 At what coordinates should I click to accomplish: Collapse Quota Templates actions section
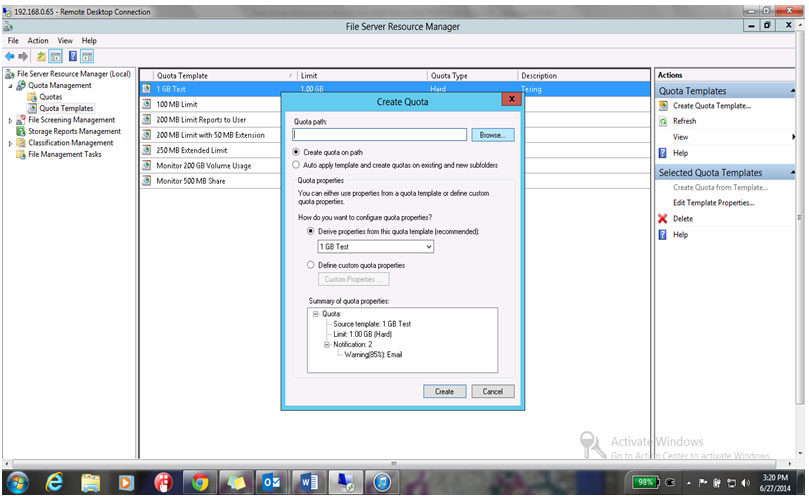click(x=792, y=91)
